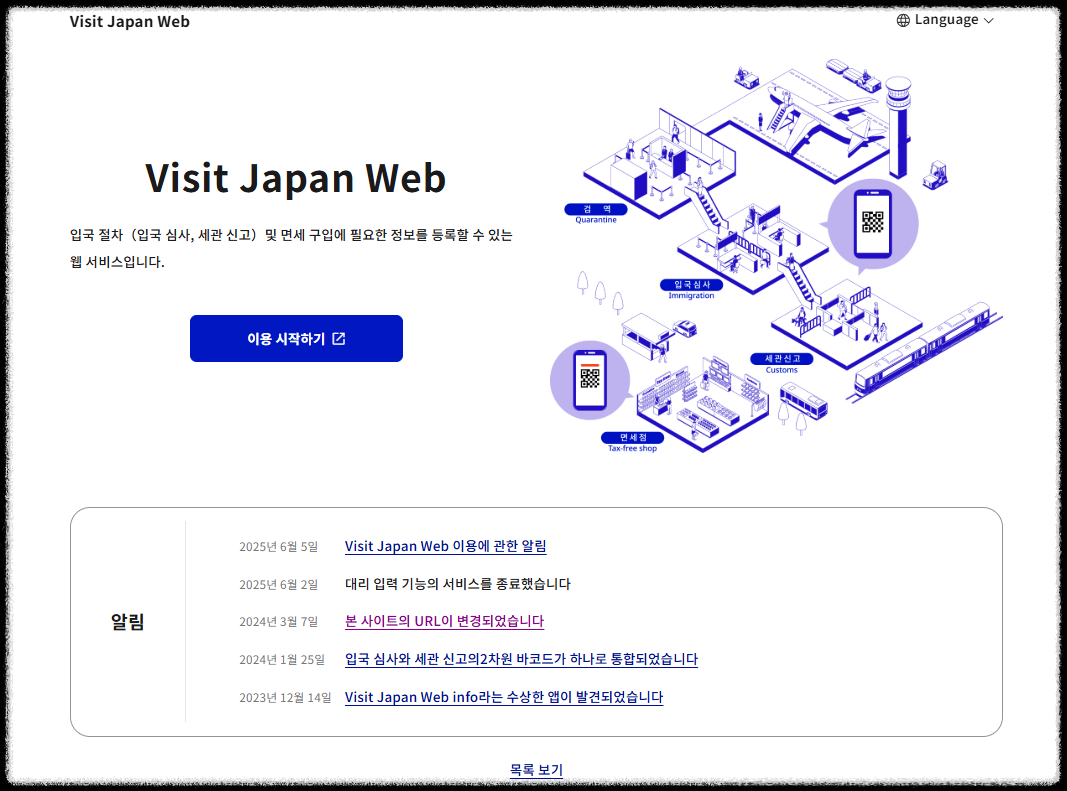Screen dimensions: 1067x791
Task: Click the 이용 시작하기 button
Action: (296, 338)
